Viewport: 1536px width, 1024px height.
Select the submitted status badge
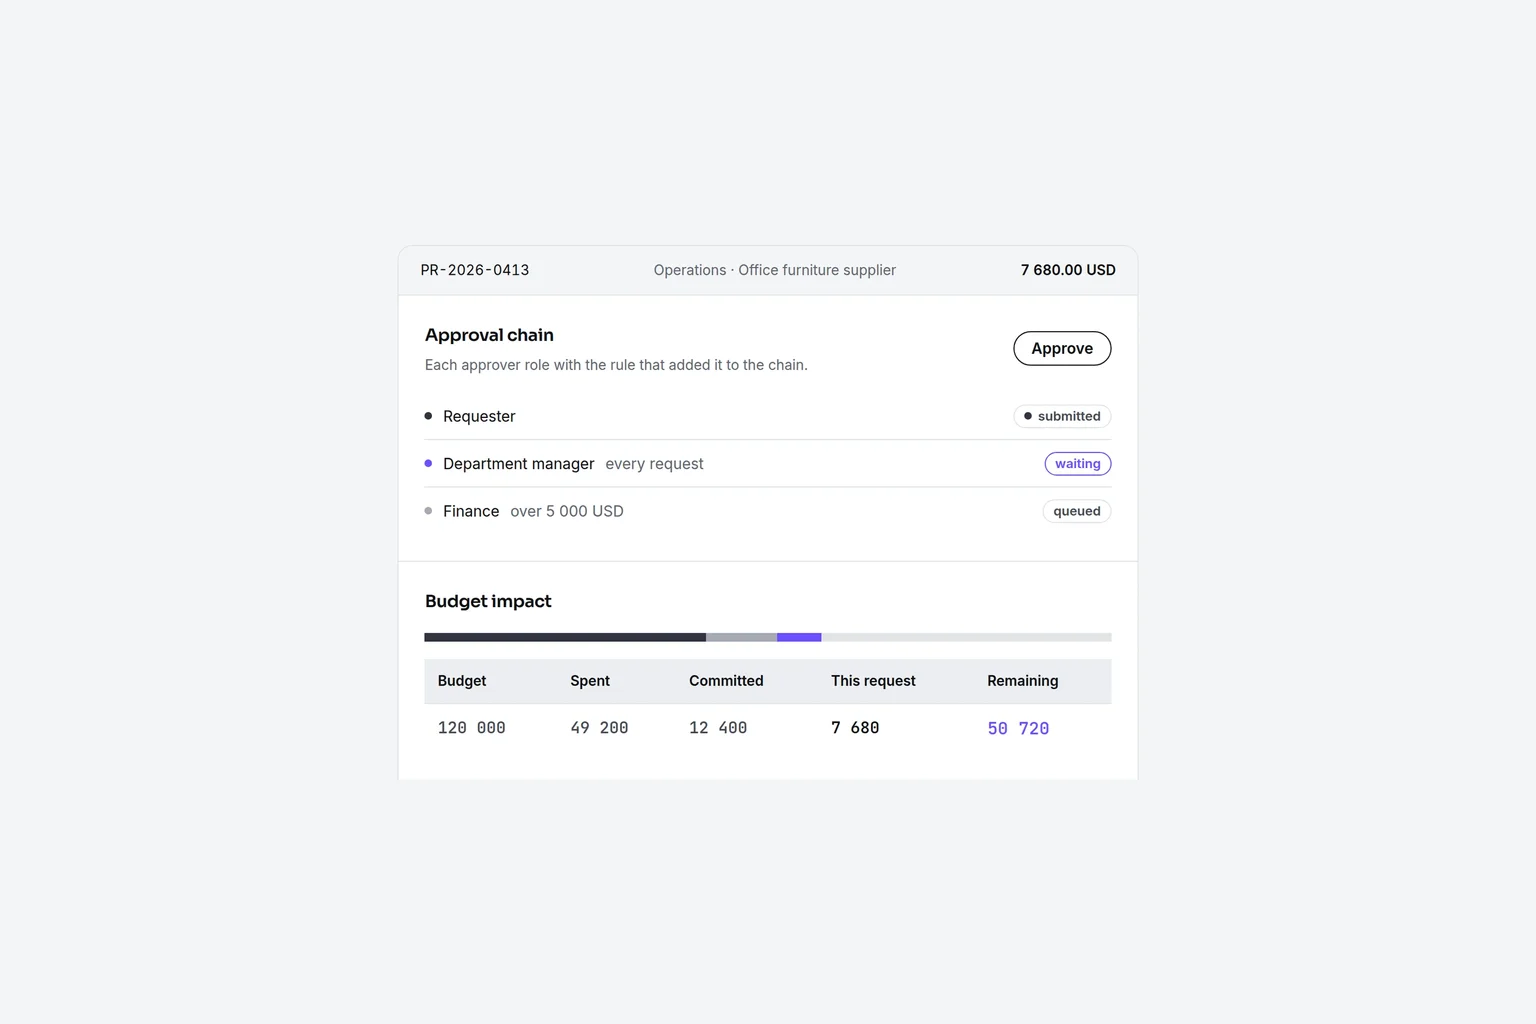(1062, 416)
